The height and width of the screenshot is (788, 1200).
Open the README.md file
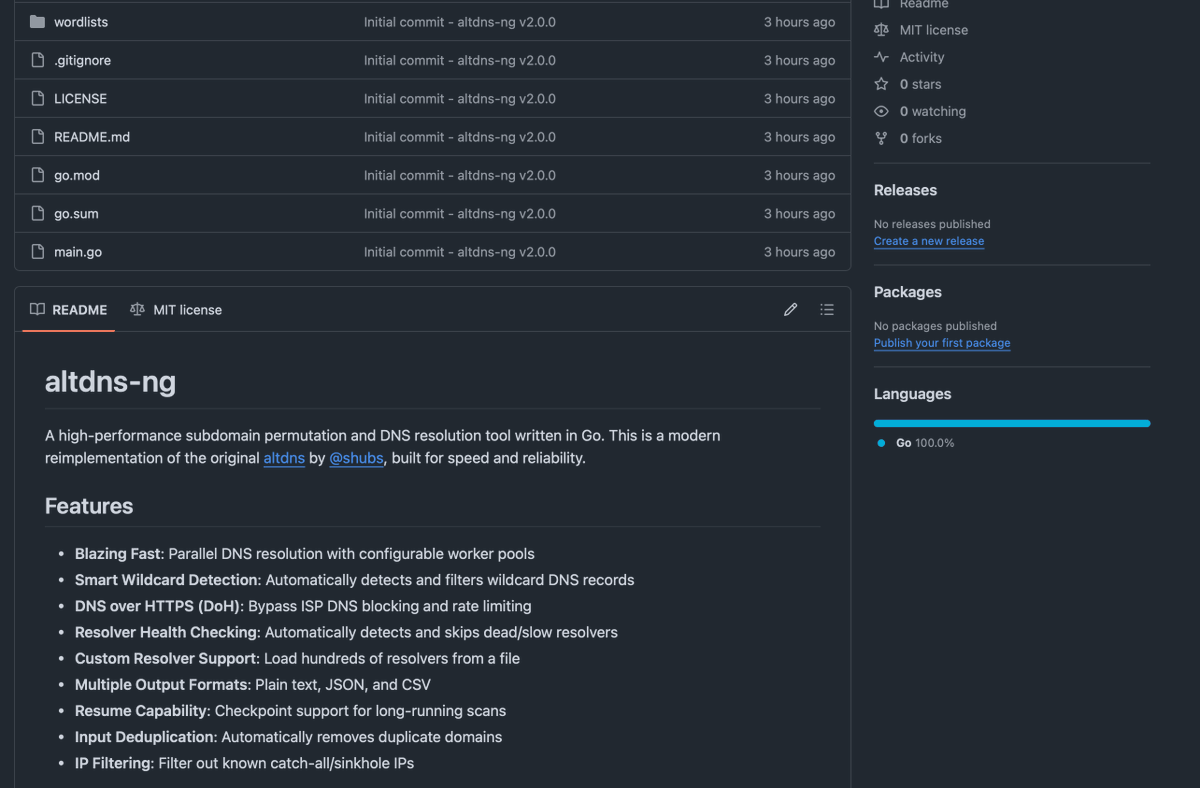pos(92,137)
